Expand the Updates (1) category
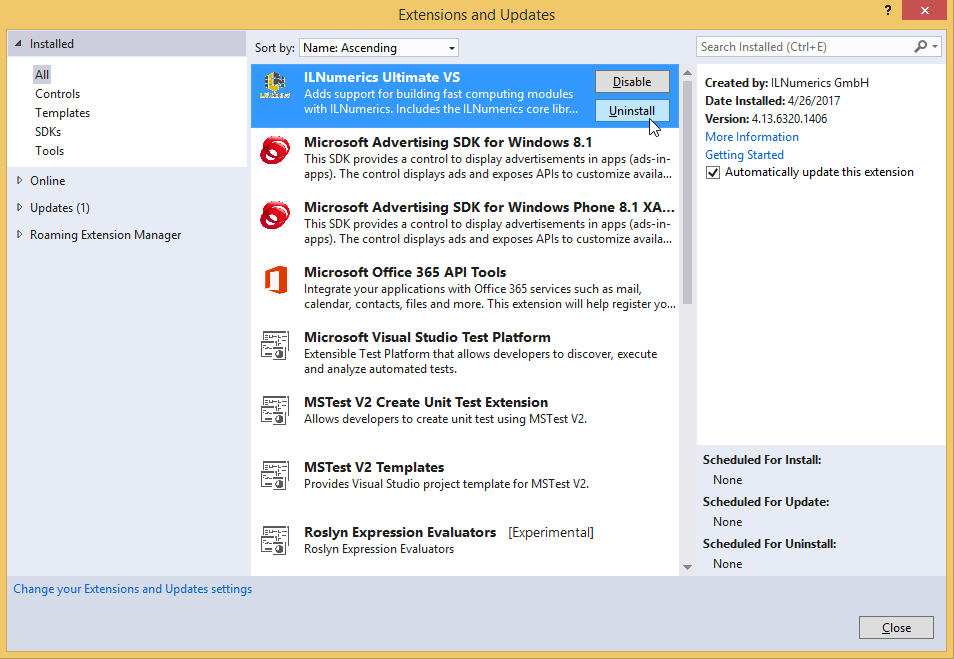 [x=19, y=207]
